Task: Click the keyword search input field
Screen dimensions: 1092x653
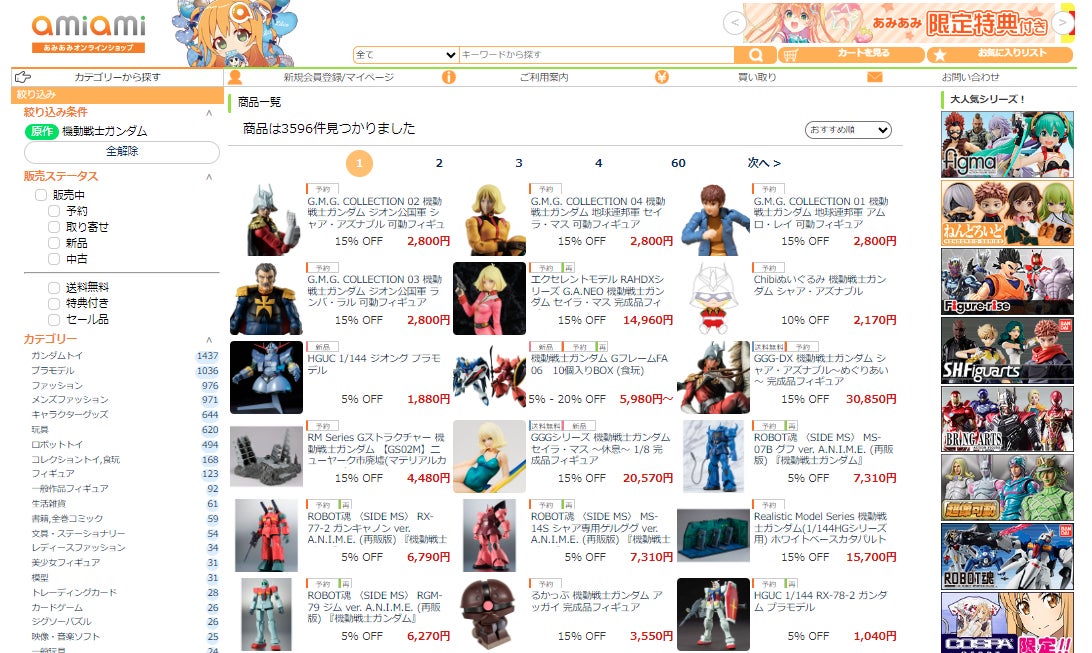Action: coord(596,54)
